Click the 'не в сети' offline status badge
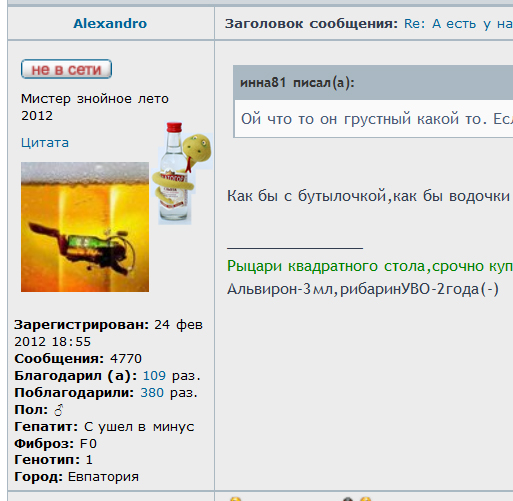Image resolution: width=513 pixels, height=501 pixels. point(66,69)
